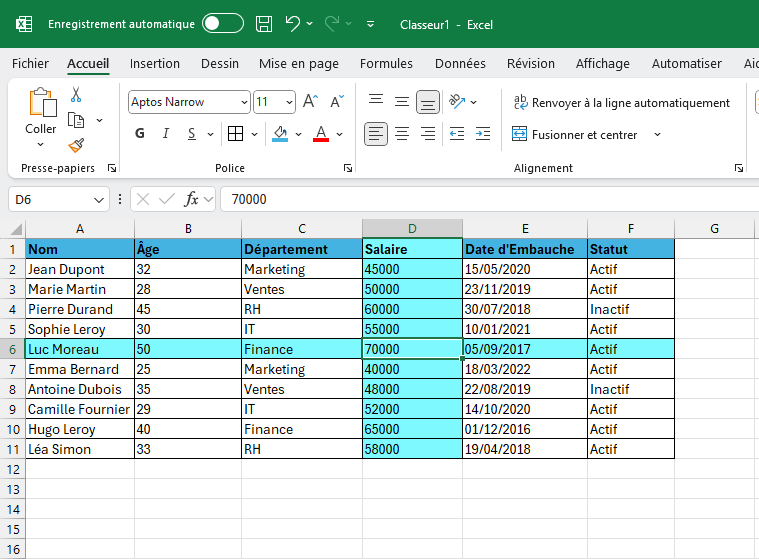Click the cell with date 18/03/2022
759x559 pixels.
tap(525, 369)
